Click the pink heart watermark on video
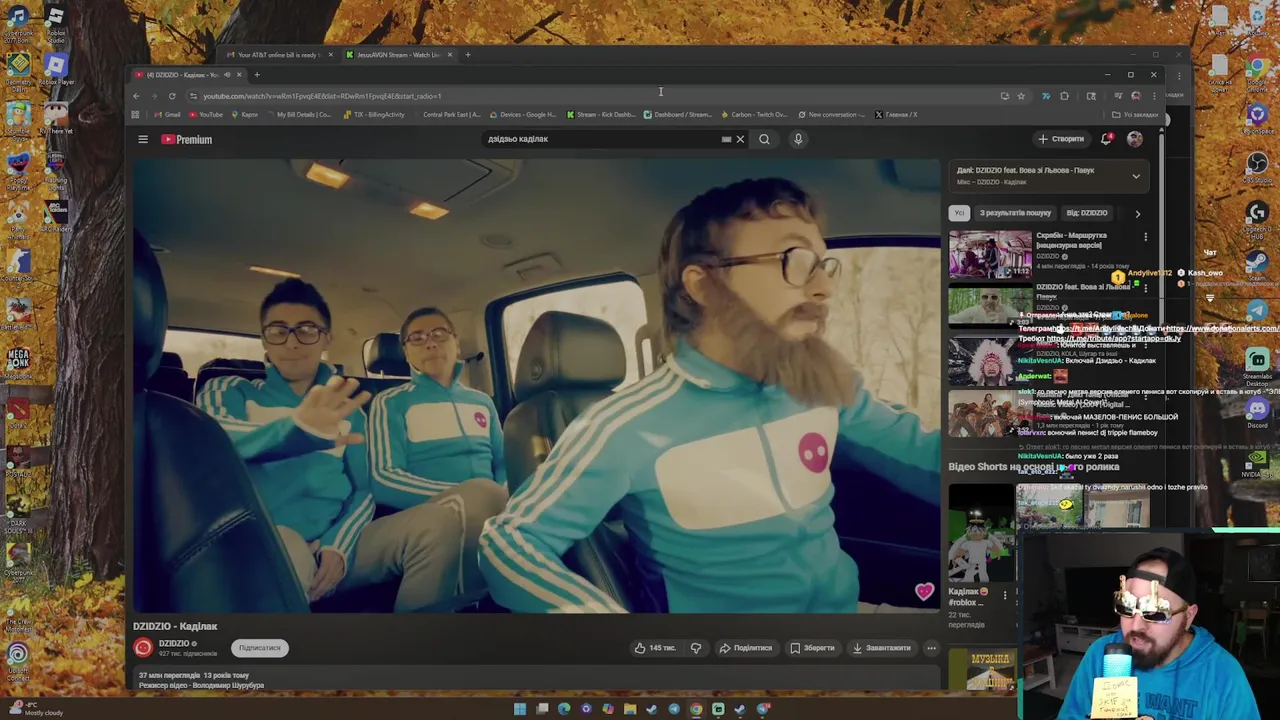Viewport: 1280px width, 720px height. 924,592
